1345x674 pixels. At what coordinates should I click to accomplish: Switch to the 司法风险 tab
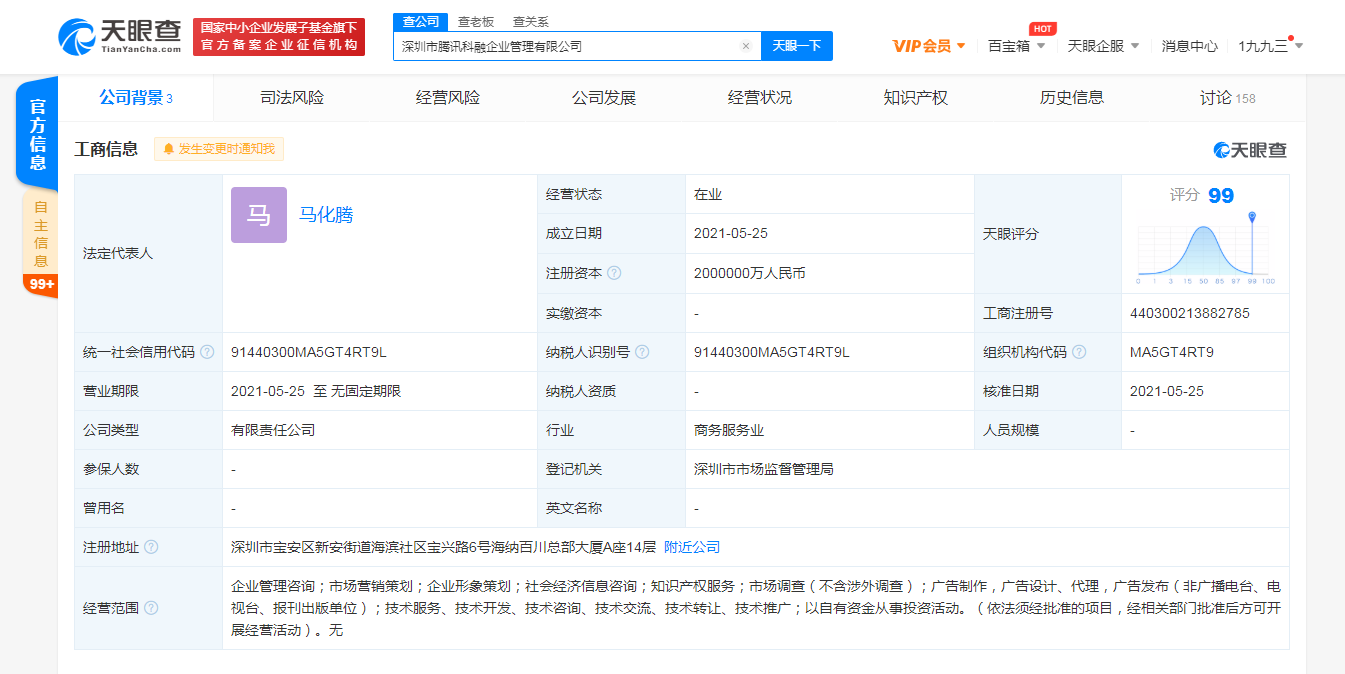tap(291, 97)
